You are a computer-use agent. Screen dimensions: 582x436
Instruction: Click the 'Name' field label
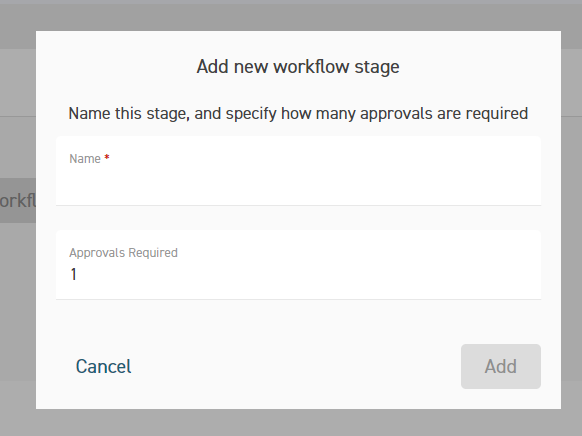tap(85, 159)
